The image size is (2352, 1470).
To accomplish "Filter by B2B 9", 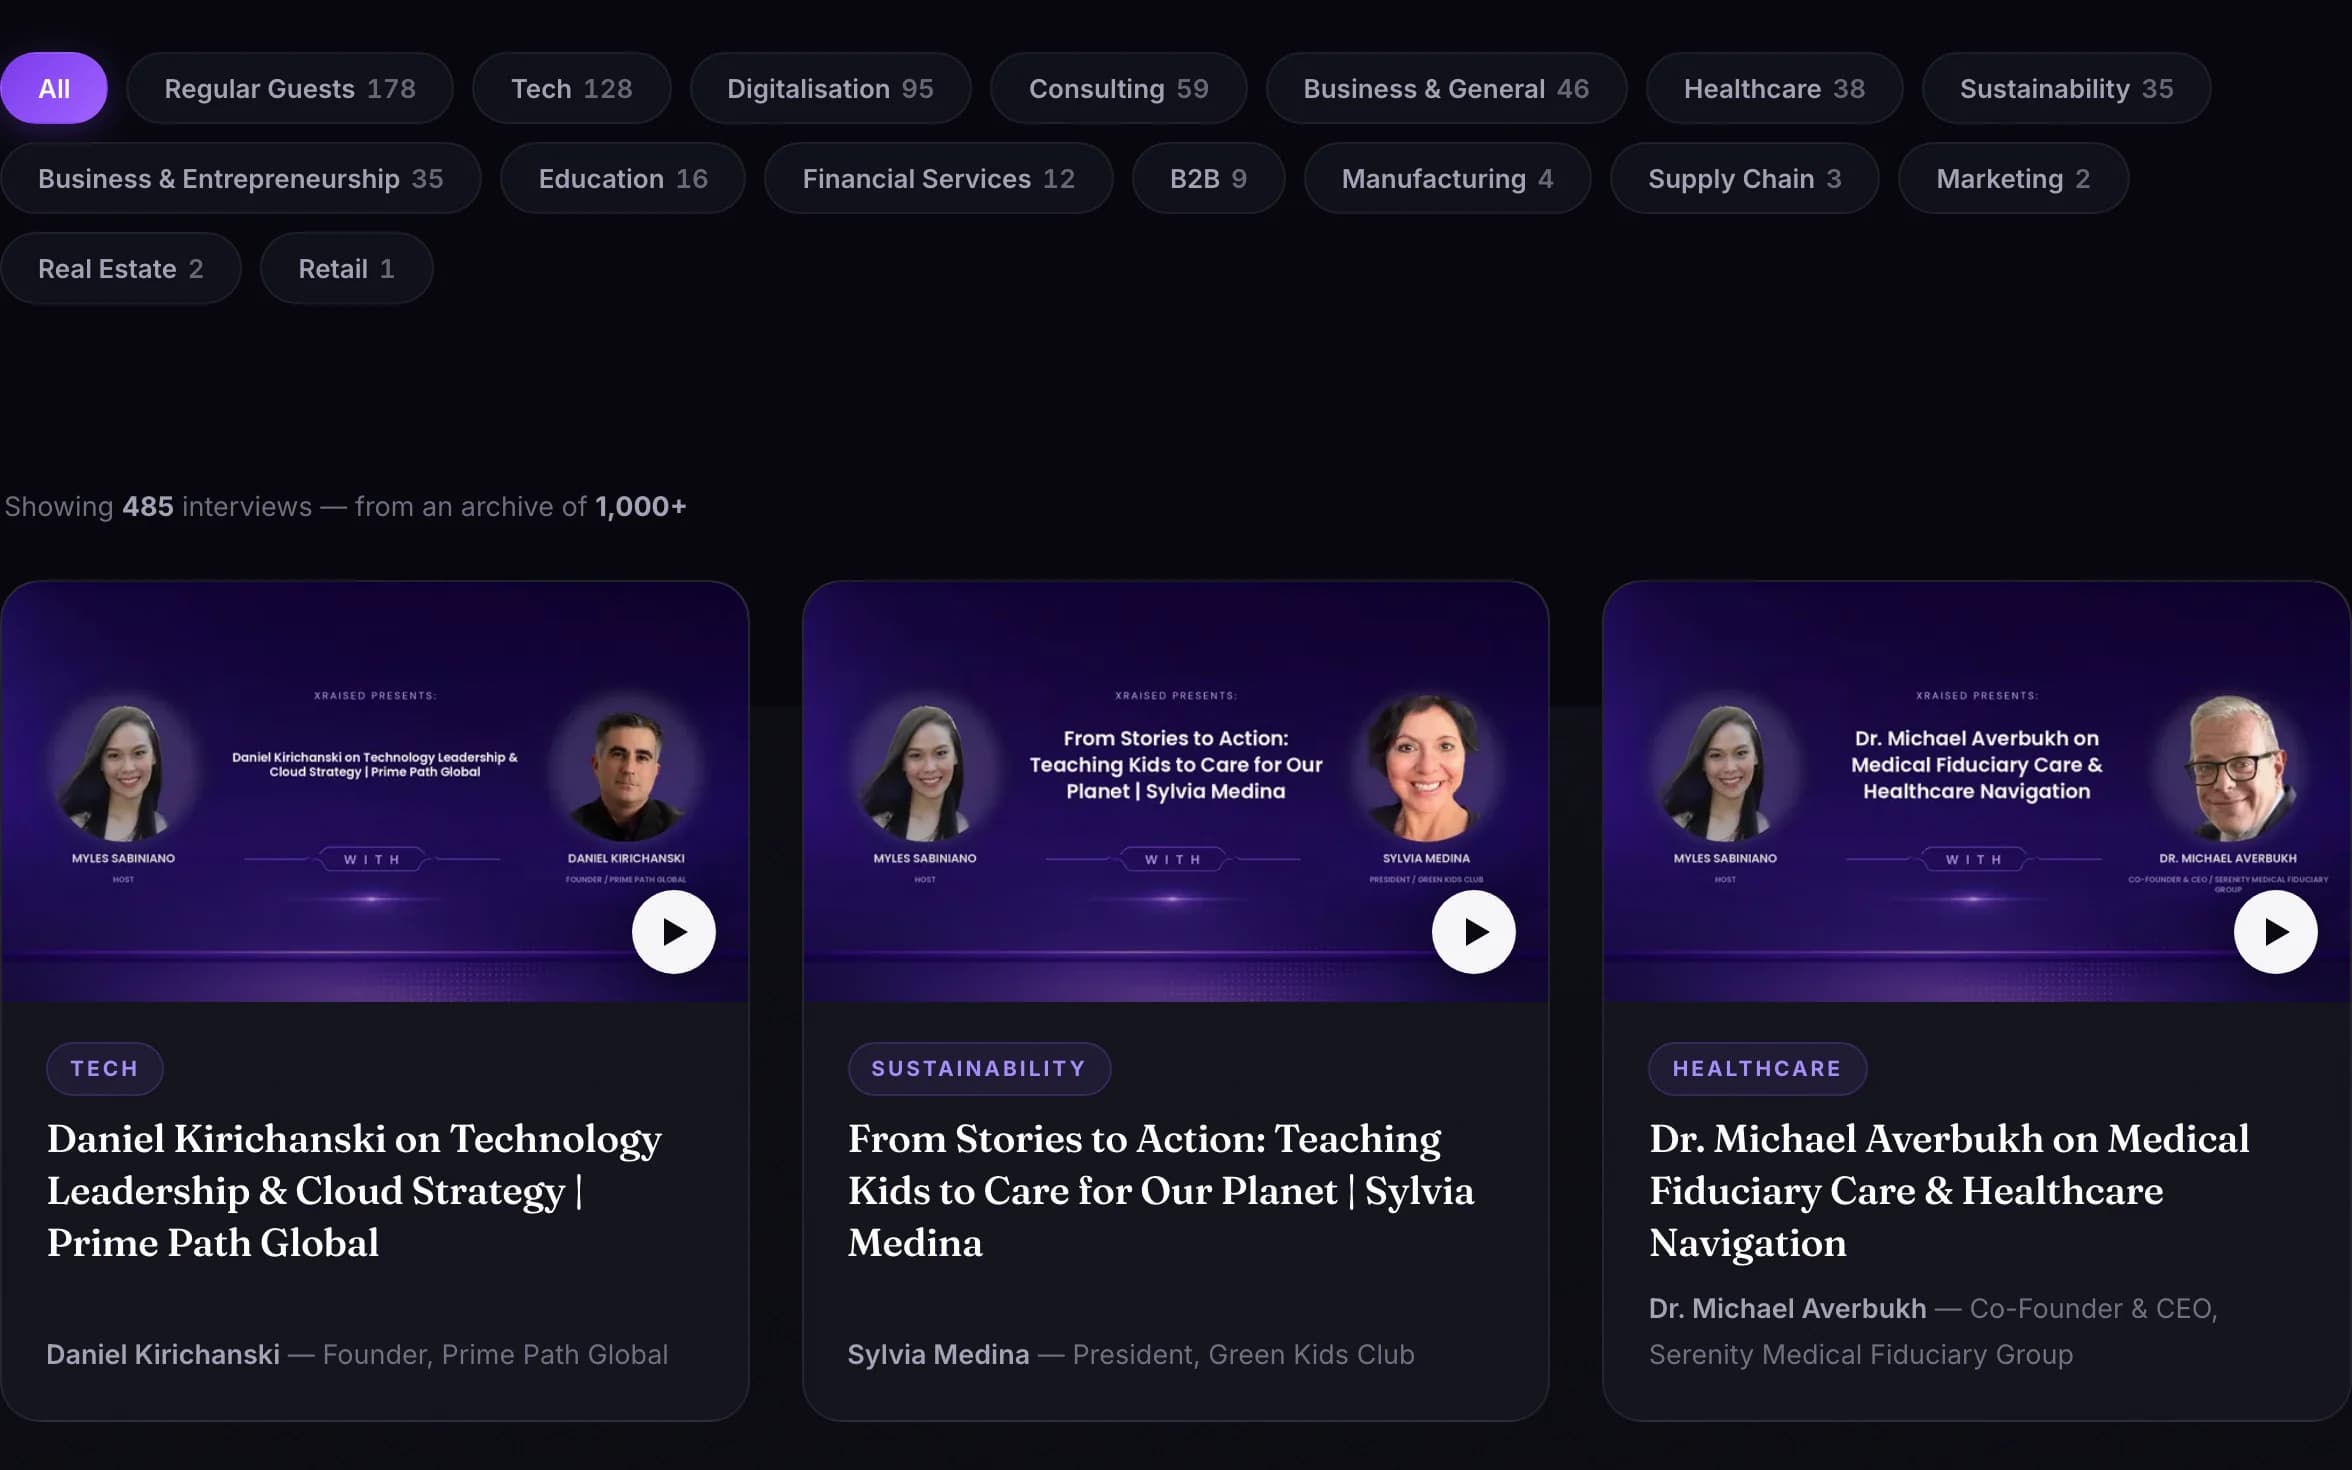I will click(1208, 179).
